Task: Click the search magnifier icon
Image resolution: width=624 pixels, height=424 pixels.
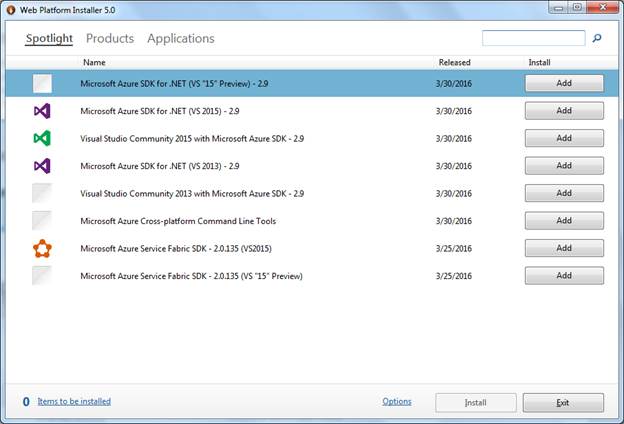Action: click(597, 38)
